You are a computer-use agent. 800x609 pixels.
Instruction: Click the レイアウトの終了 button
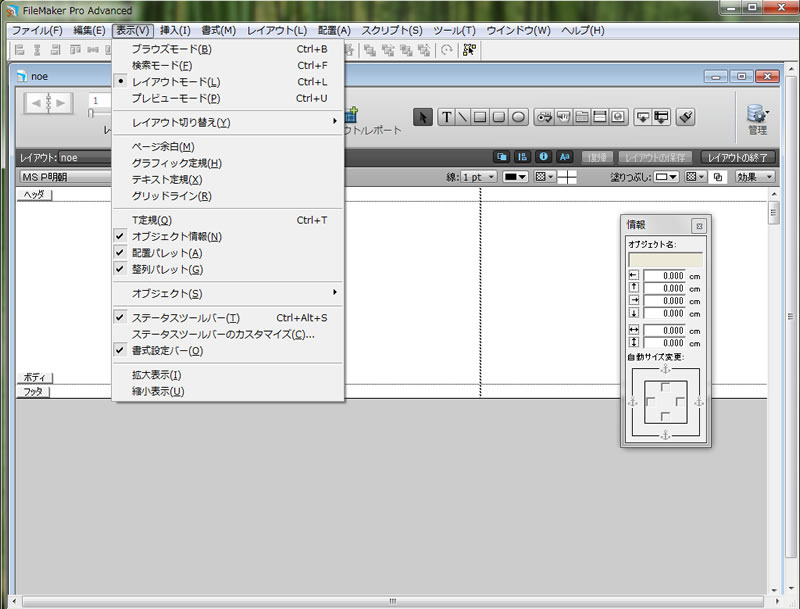739,157
